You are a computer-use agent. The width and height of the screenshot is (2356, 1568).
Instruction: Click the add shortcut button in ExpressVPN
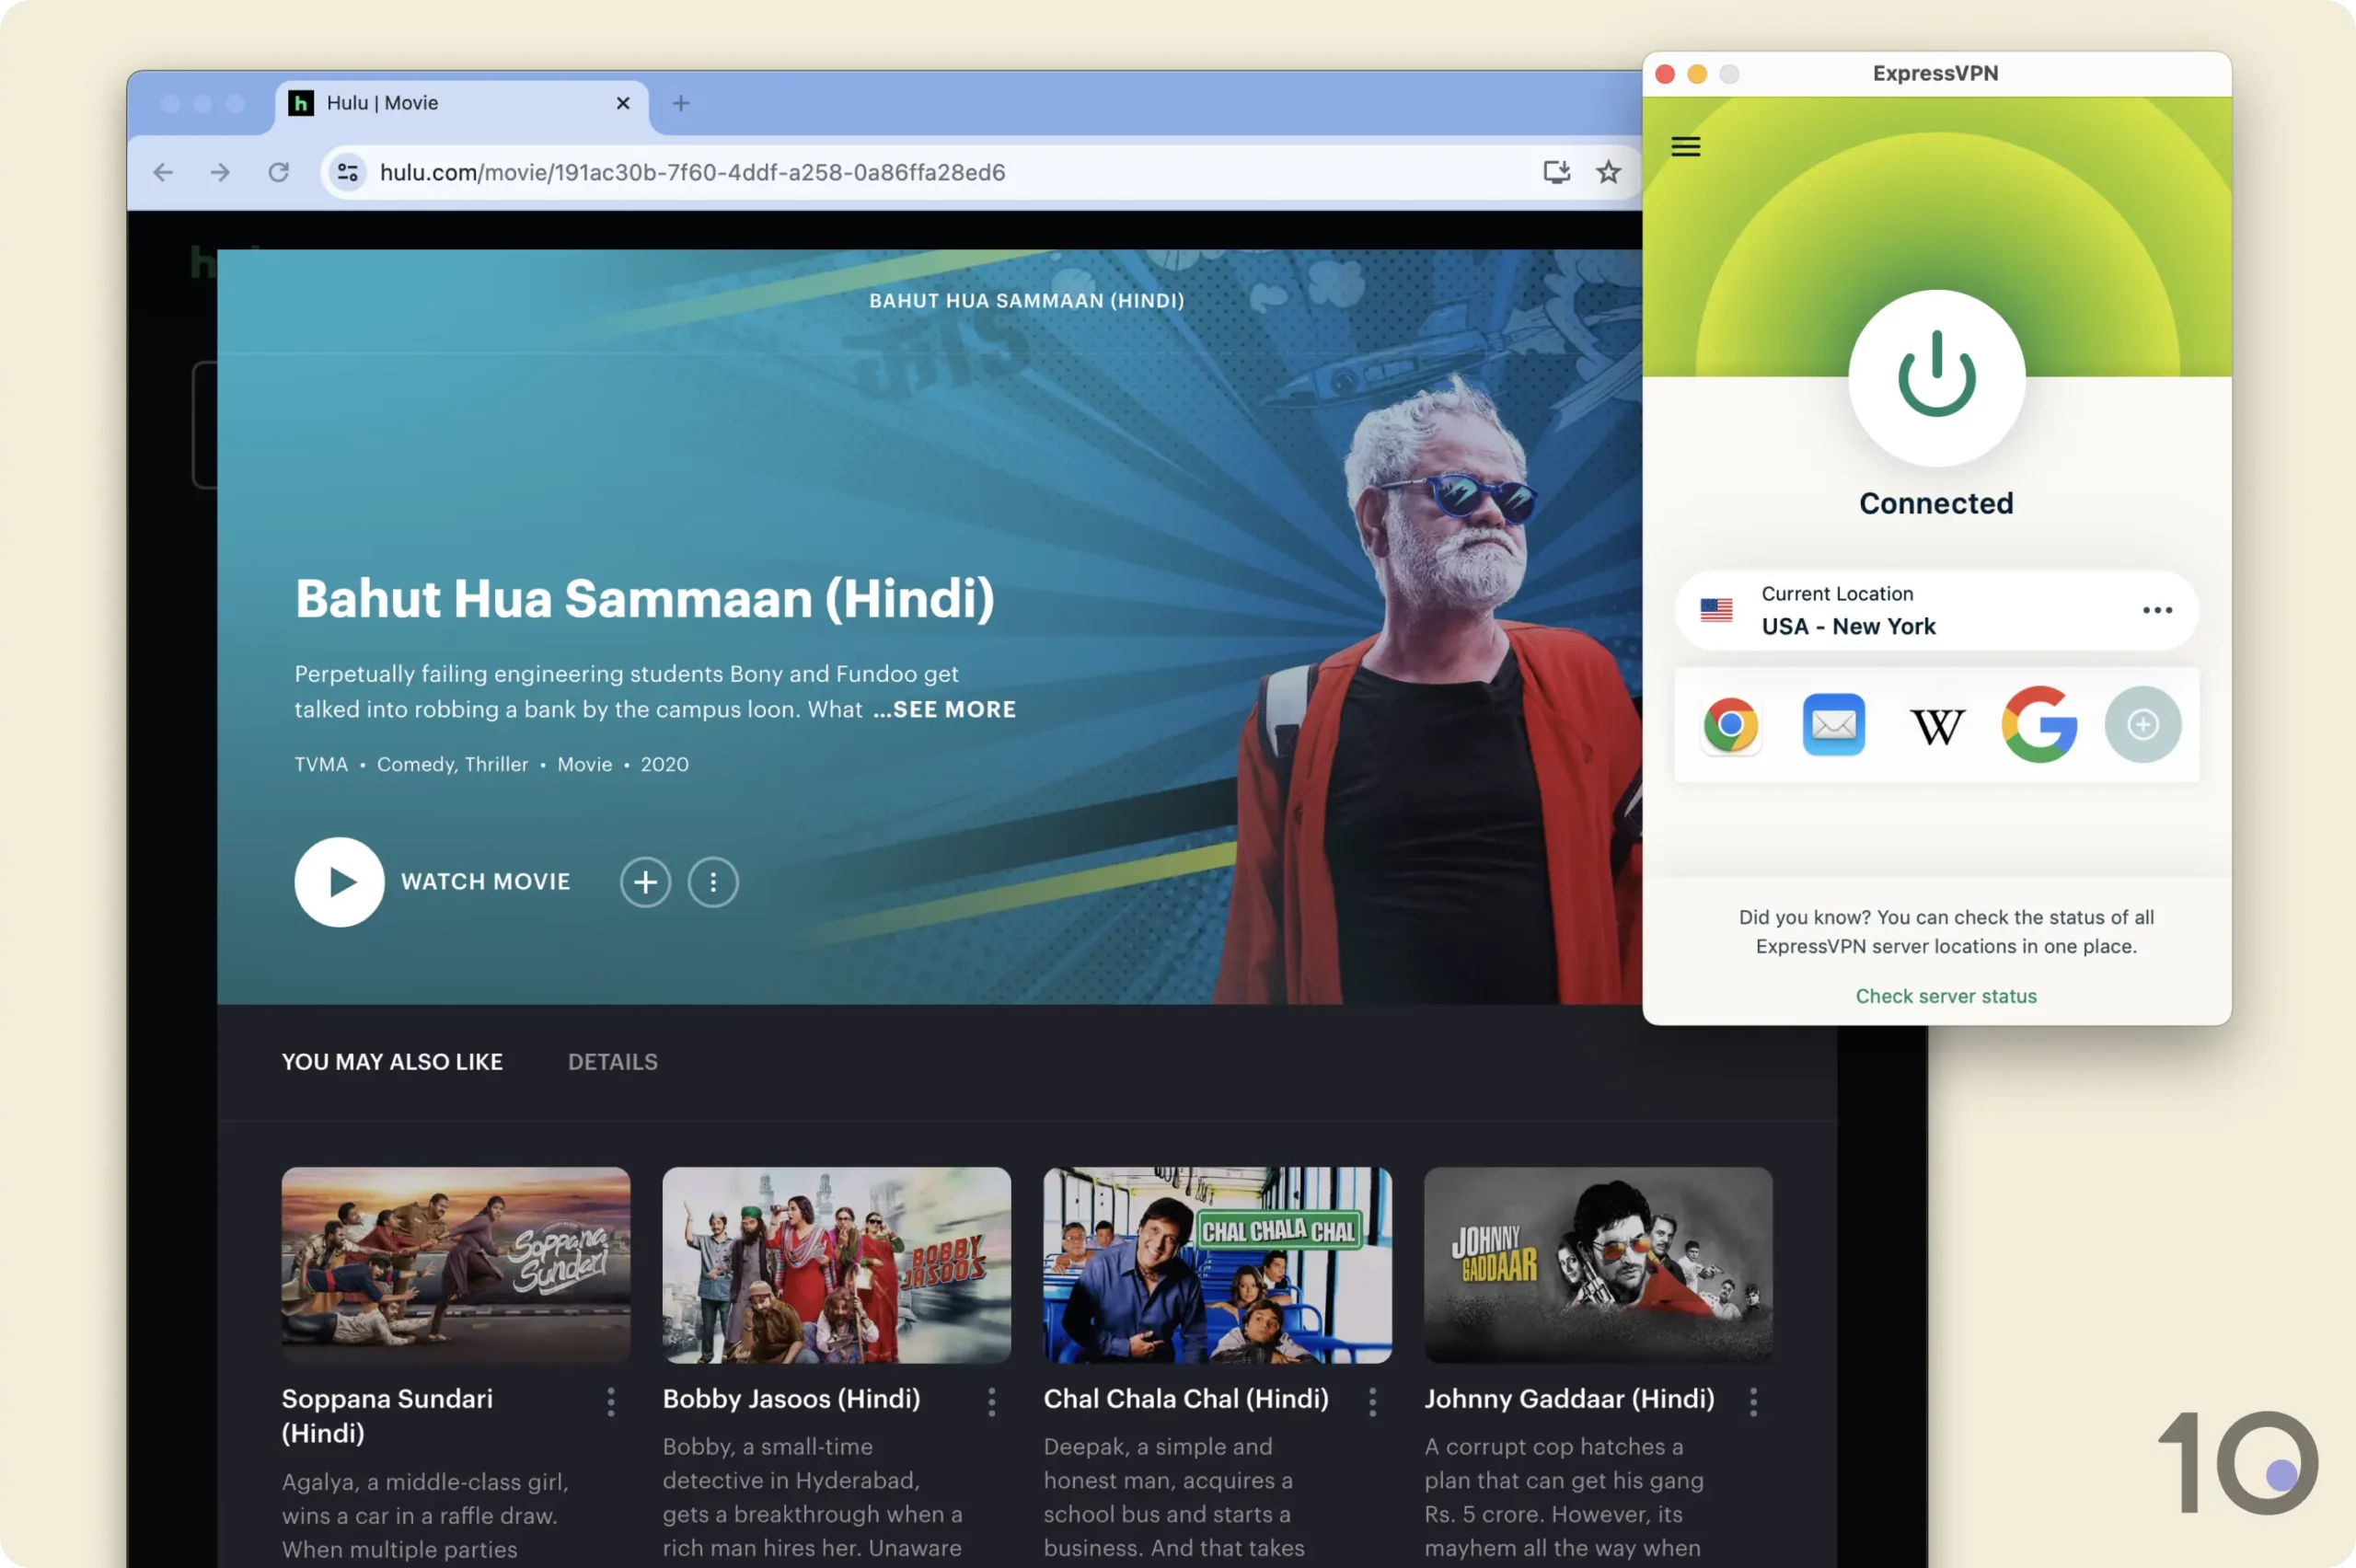click(2142, 724)
